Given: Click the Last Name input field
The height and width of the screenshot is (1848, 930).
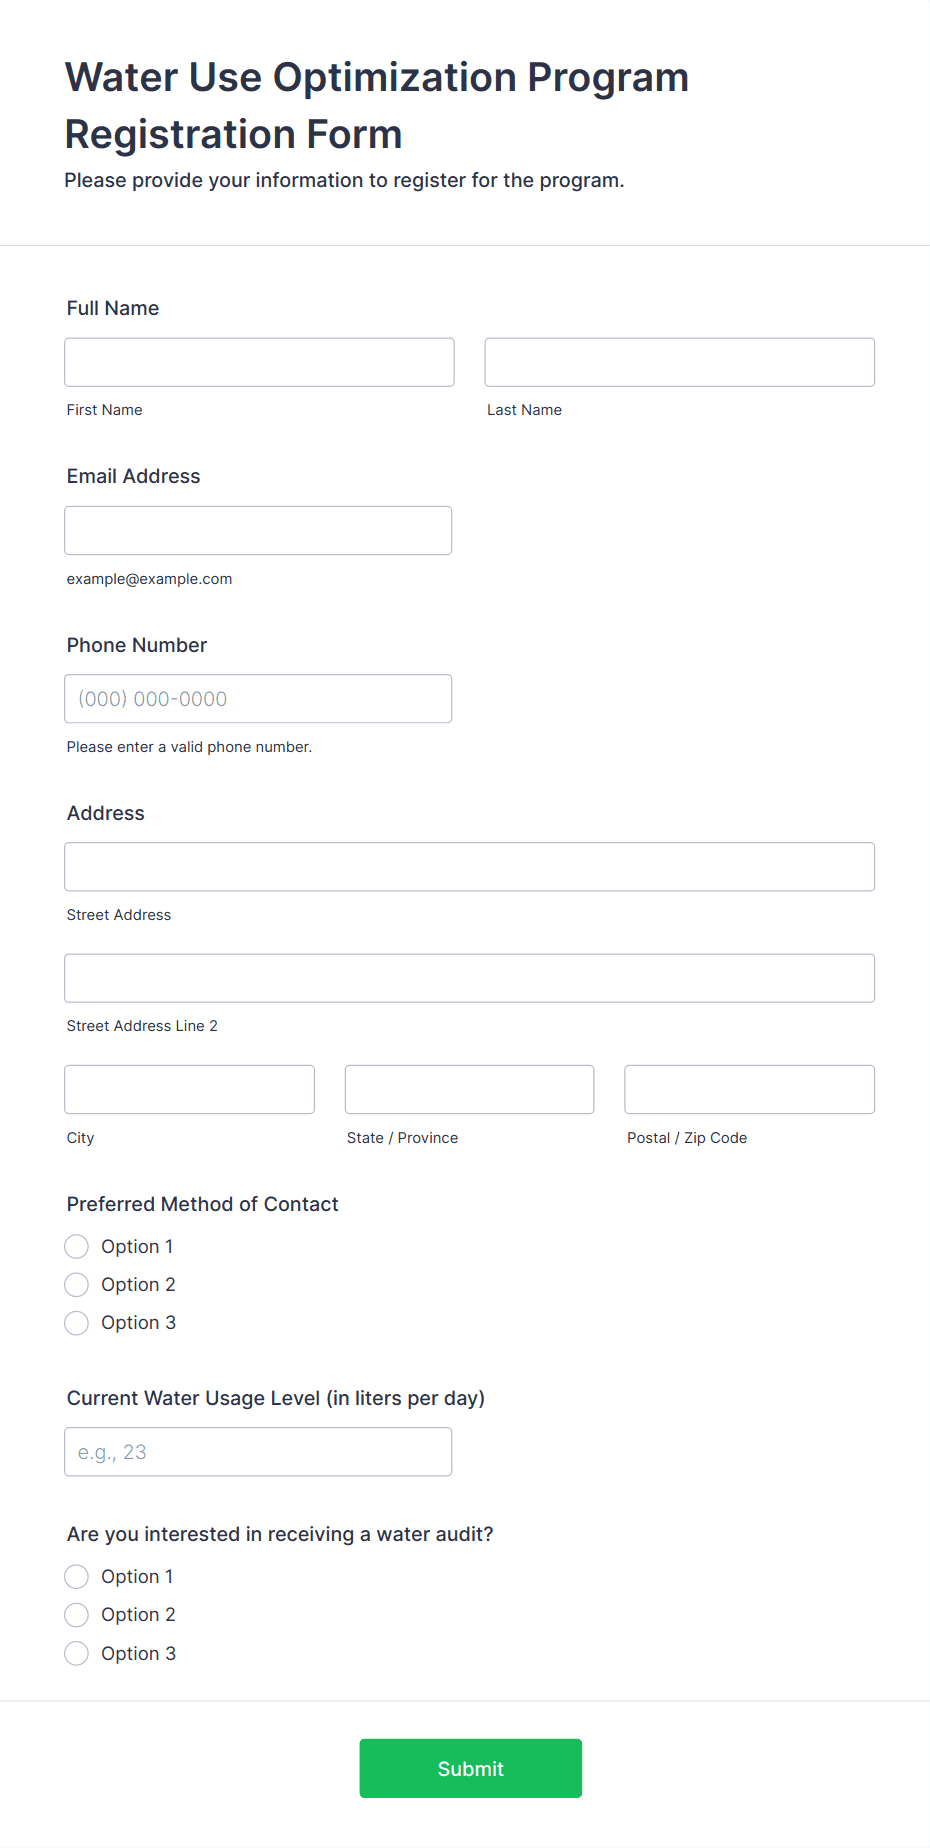Looking at the screenshot, I should (679, 362).
